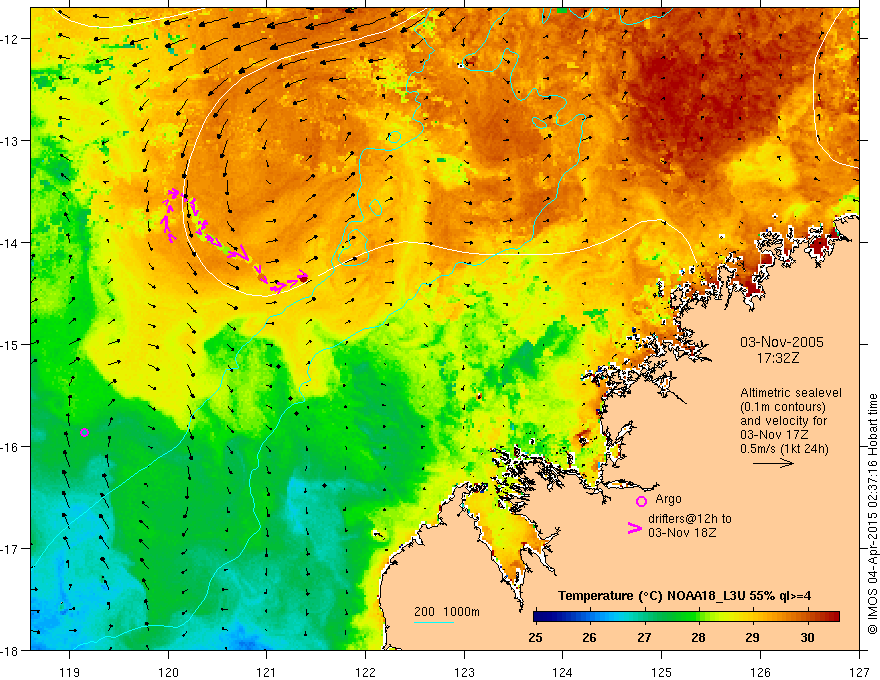The height and width of the screenshot is (680, 880).
Task: Click the text '03-Nov 17Z' in velocity description
Action: click(774, 435)
